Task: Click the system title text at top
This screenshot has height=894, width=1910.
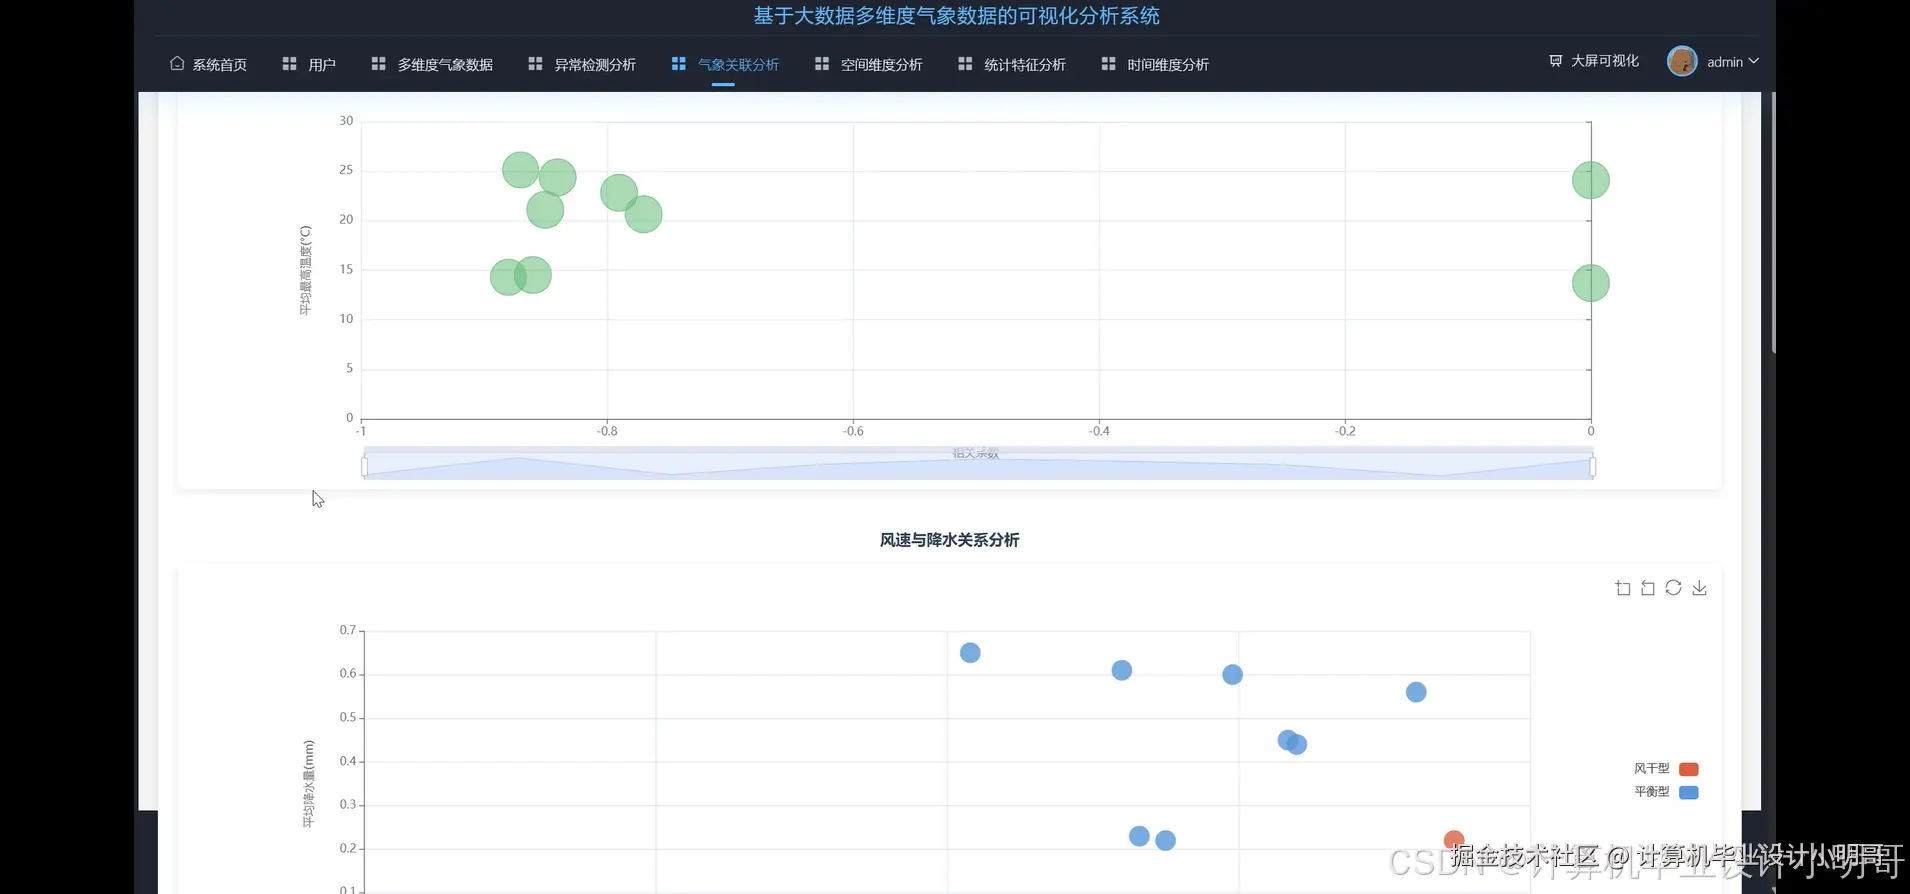Action: pyautogui.click(x=956, y=16)
